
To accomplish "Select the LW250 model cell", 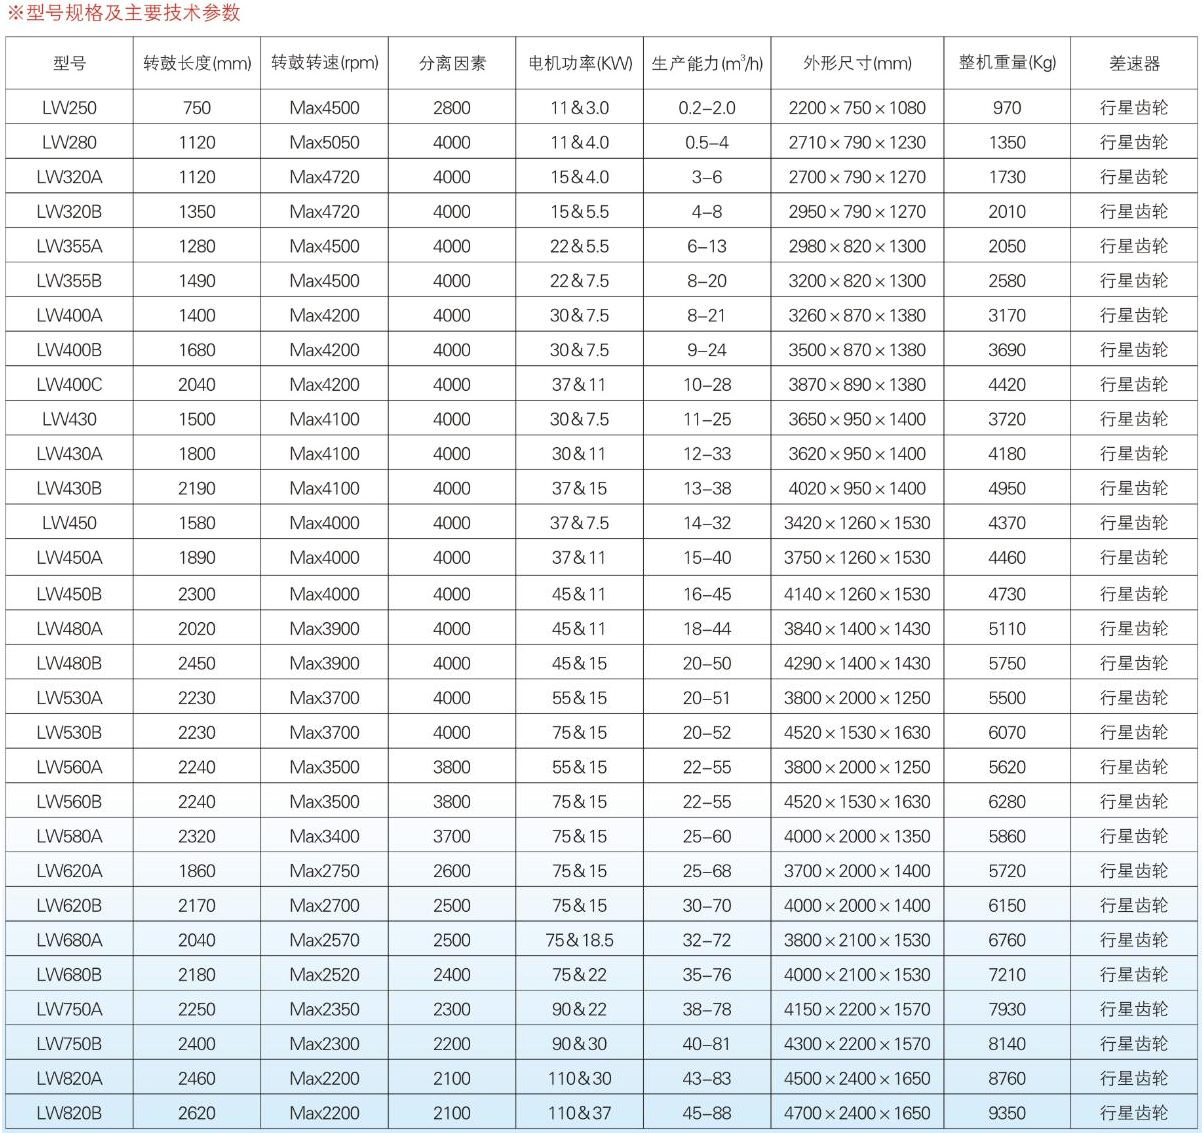I will (69, 108).
